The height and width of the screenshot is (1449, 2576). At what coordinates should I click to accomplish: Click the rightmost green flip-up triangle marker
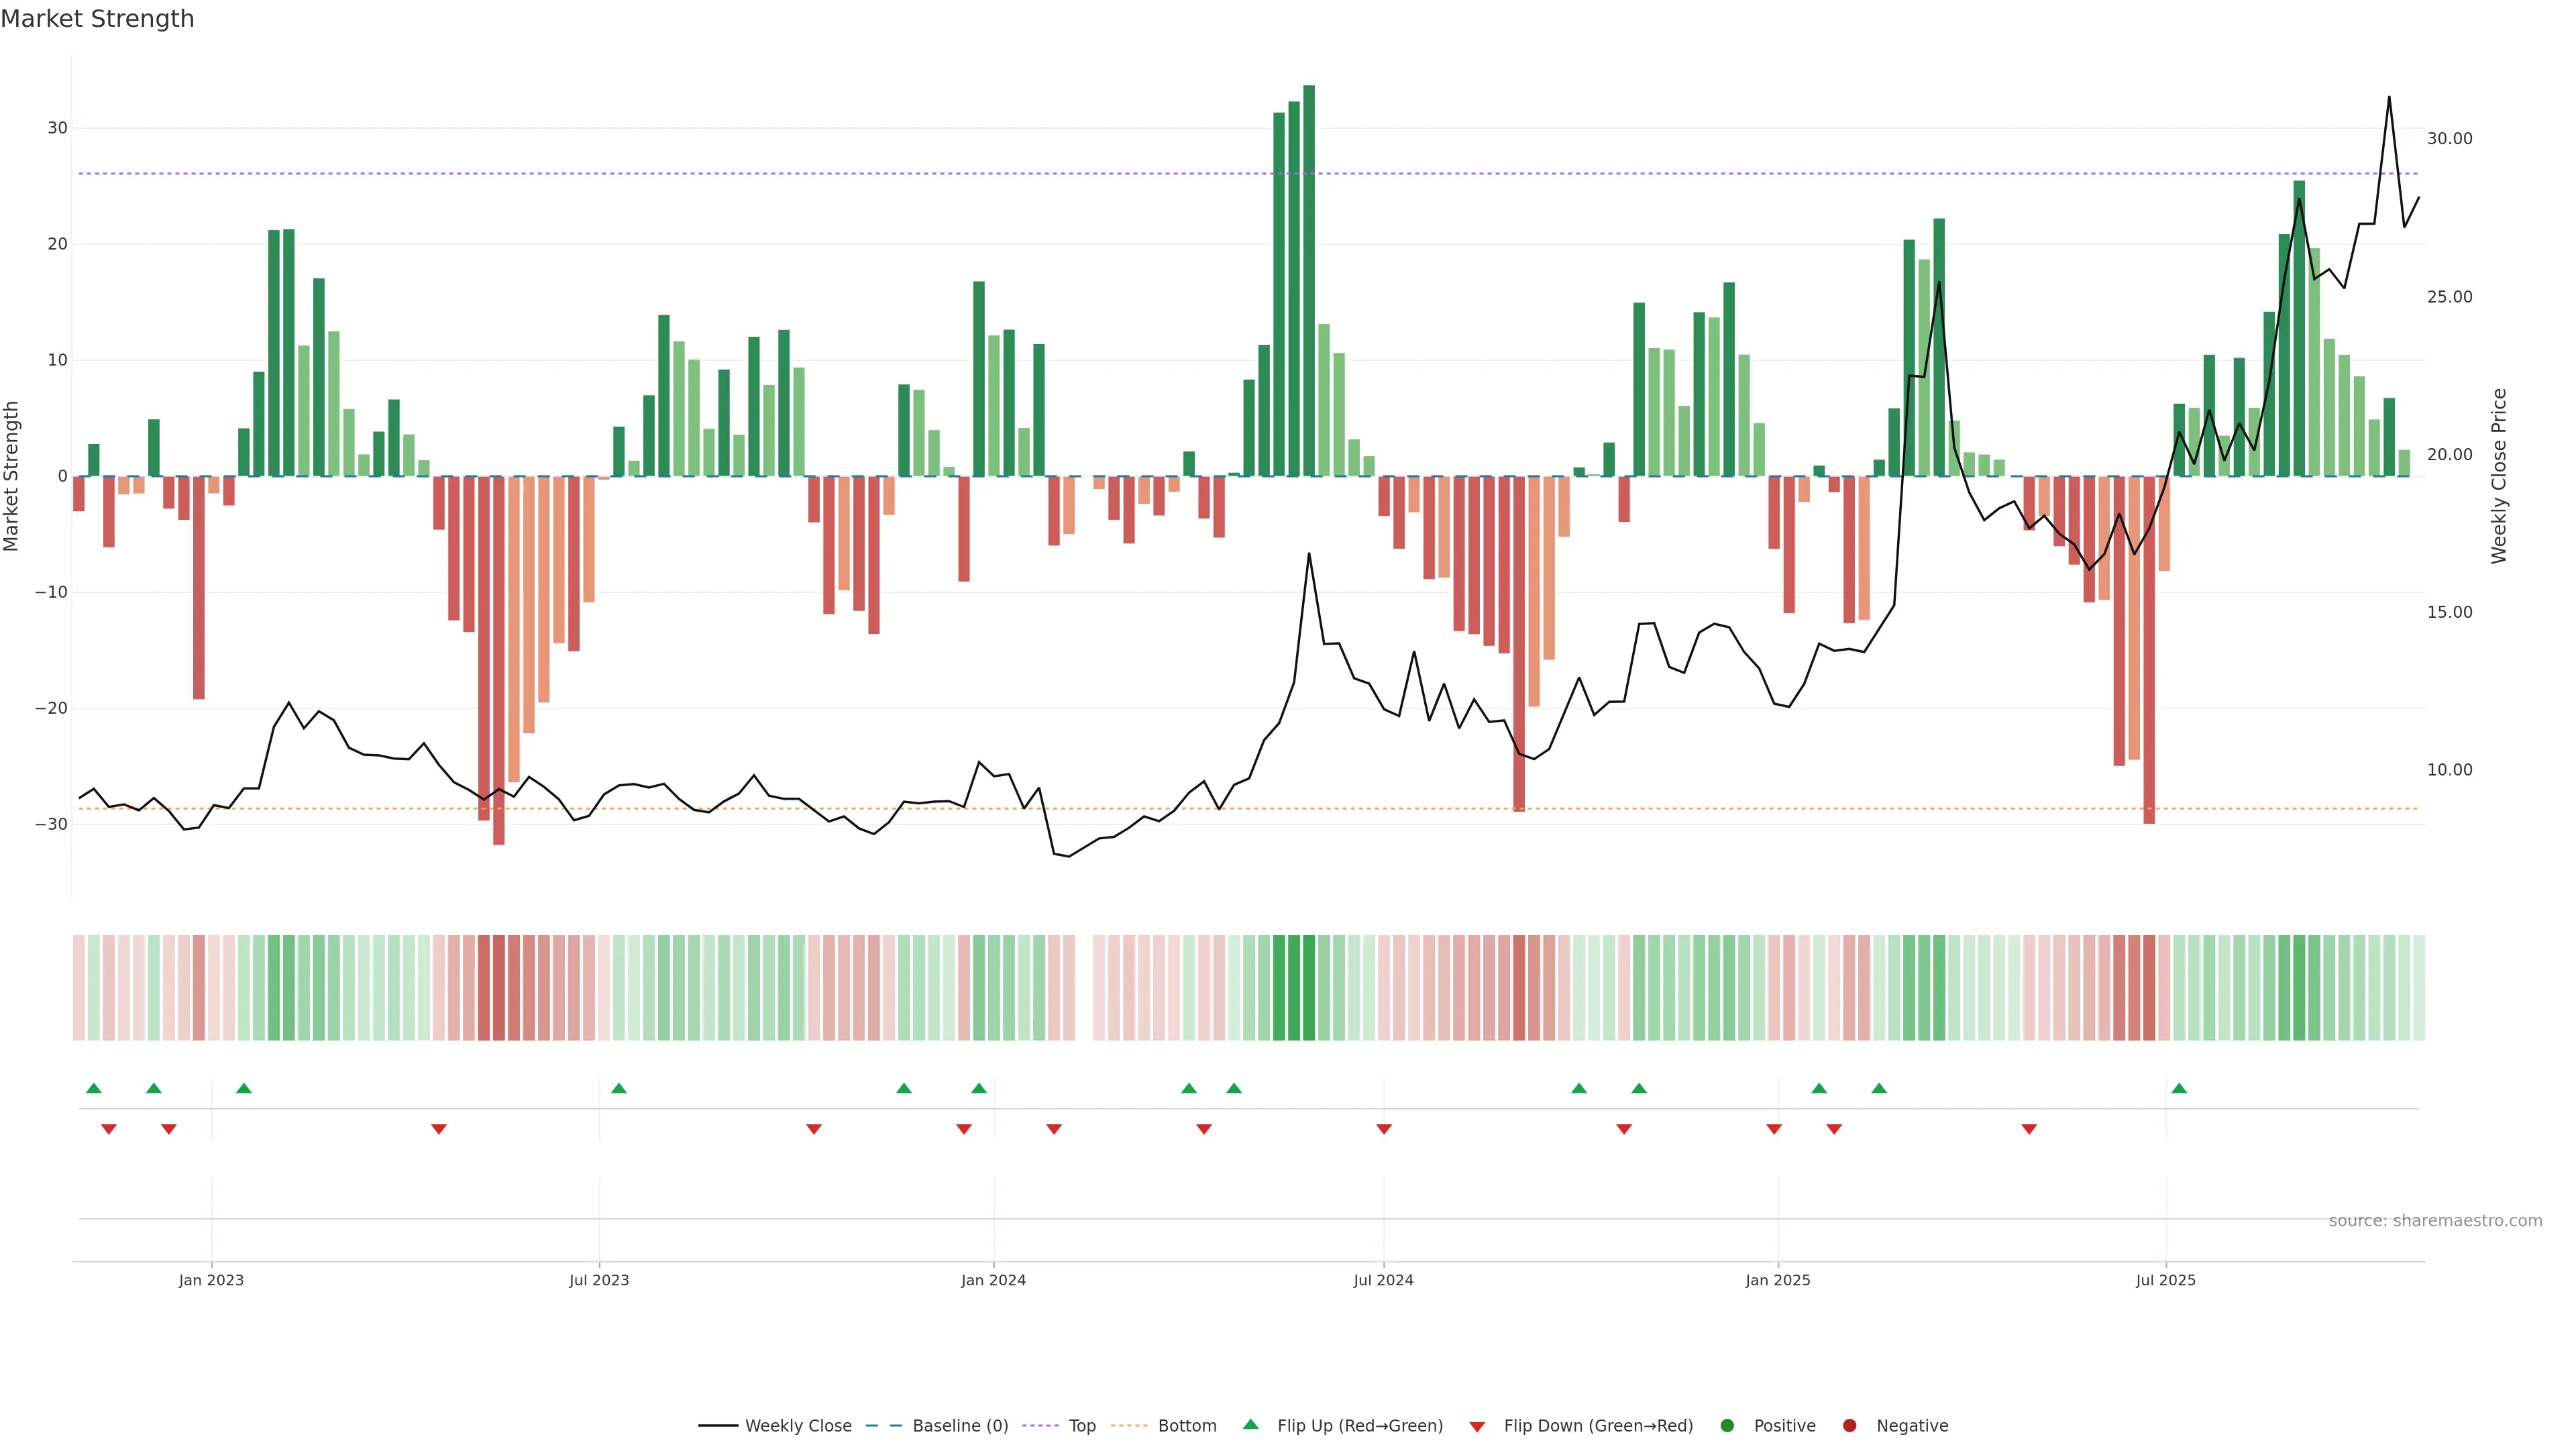2179,1088
